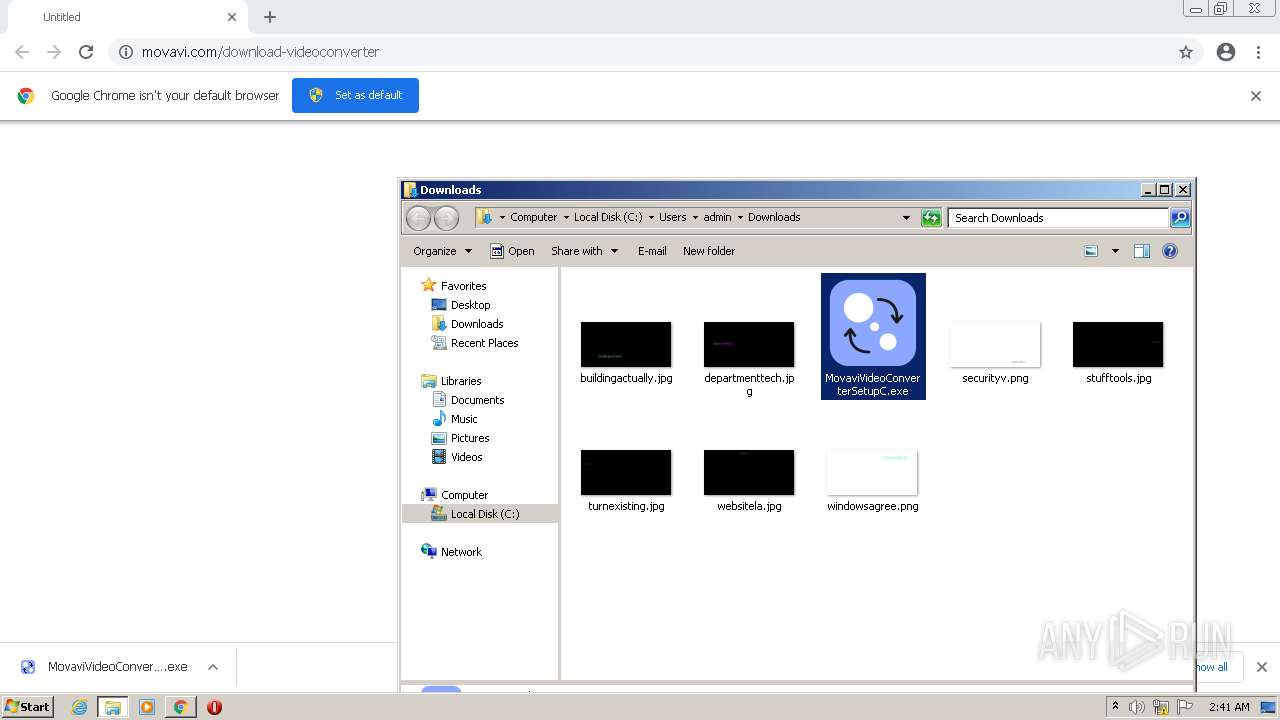Image resolution: width=1280 pixels, height=720 pixels.
Task: Close the Untitled tab
Action: (232, 17)
